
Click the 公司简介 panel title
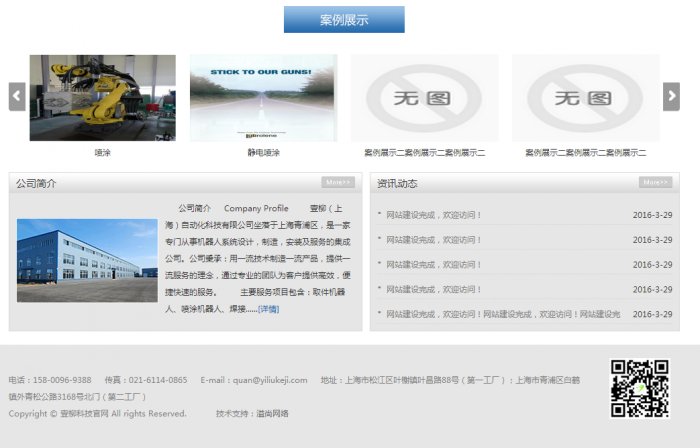36,184
